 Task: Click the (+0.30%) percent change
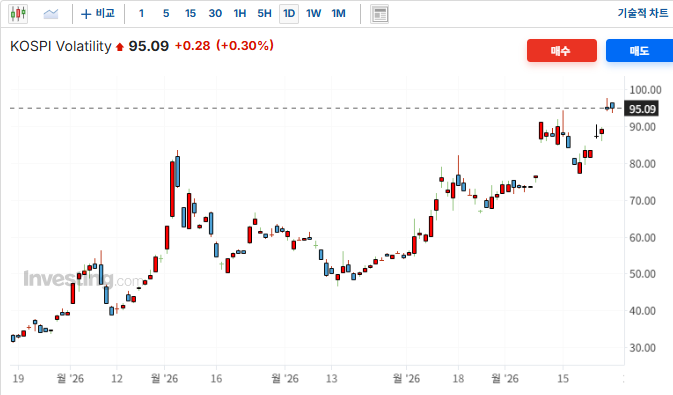pos(245,46)
